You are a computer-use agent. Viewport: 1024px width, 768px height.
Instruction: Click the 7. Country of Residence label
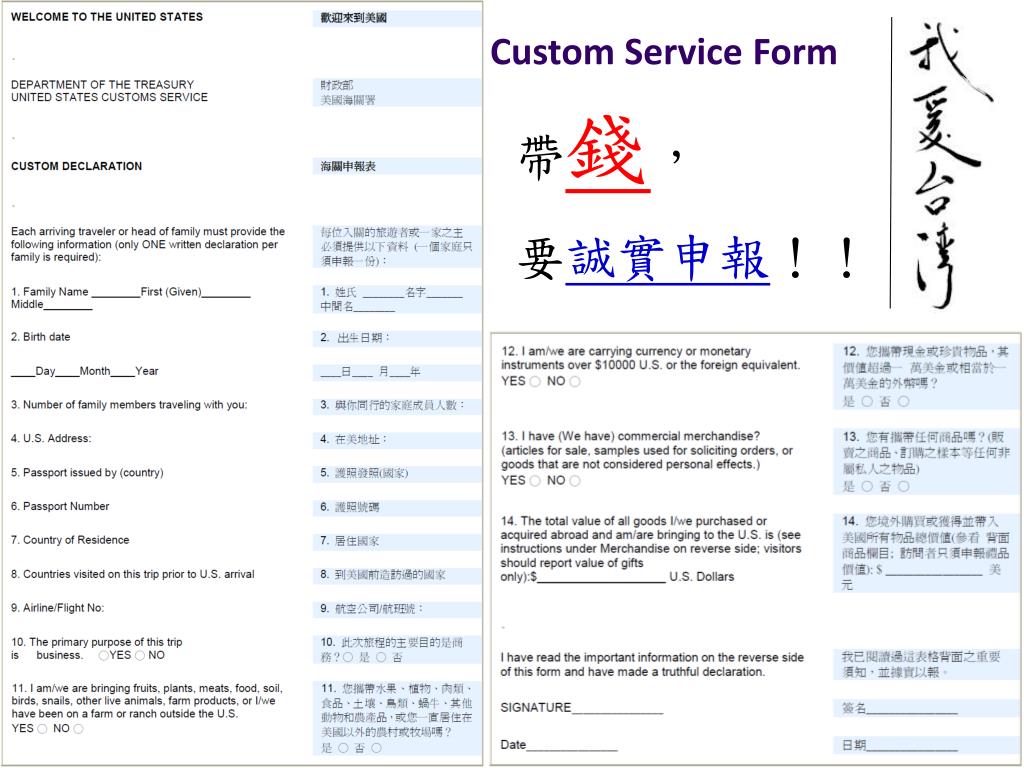tap(70, 540)
